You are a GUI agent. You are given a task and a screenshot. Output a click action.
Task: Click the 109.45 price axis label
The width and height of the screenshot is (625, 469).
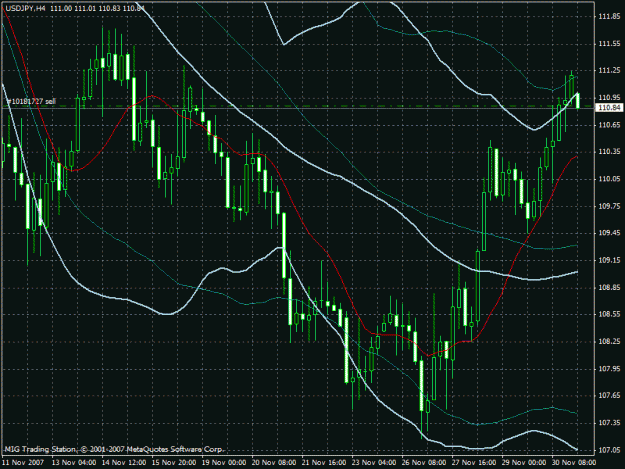point(609,233)
